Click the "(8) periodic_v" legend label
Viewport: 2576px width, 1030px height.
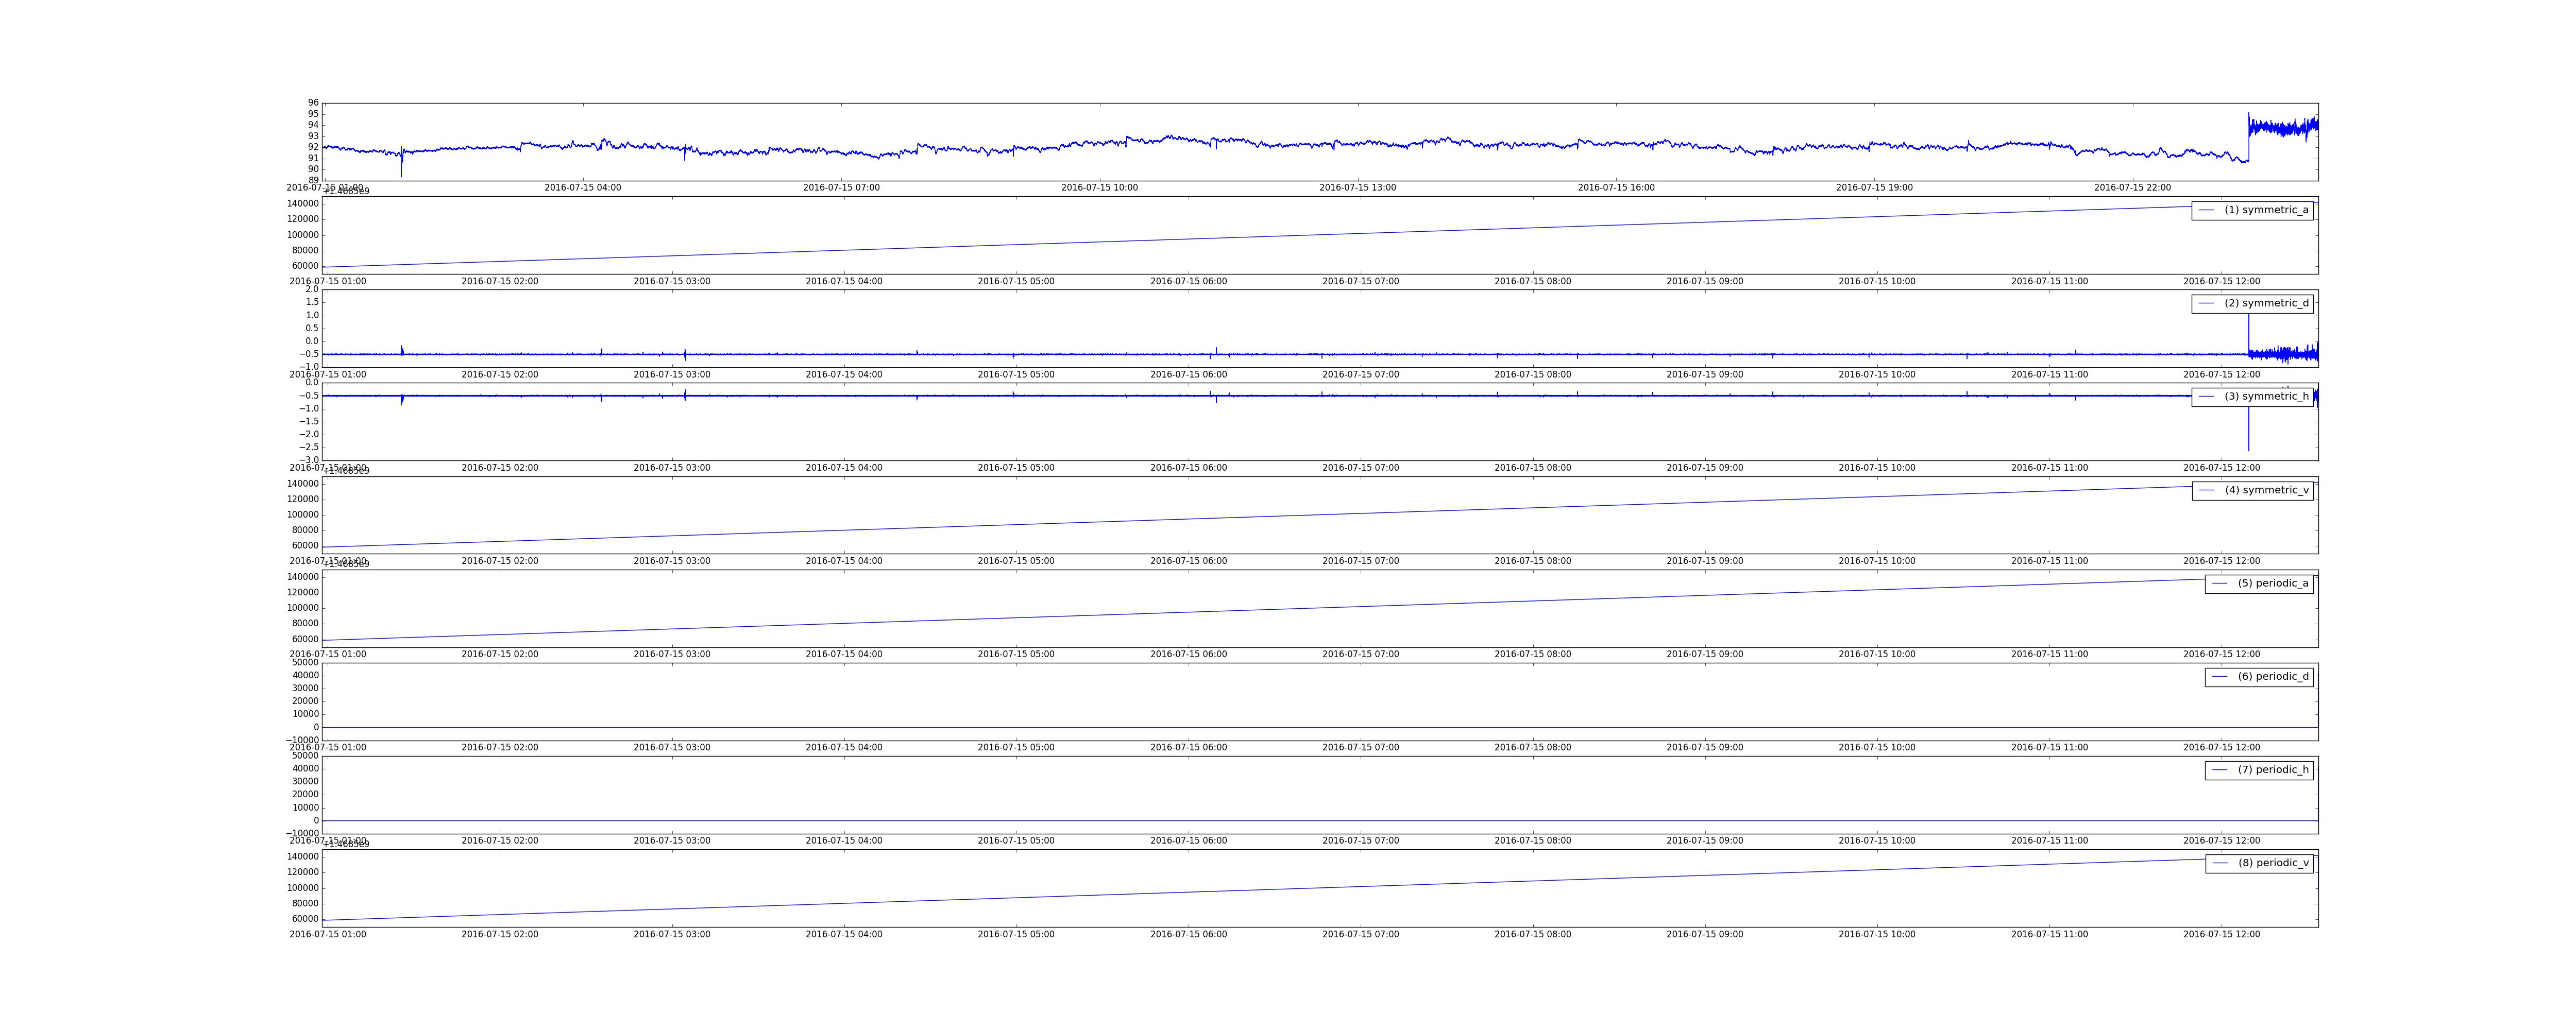point(2273,862)
